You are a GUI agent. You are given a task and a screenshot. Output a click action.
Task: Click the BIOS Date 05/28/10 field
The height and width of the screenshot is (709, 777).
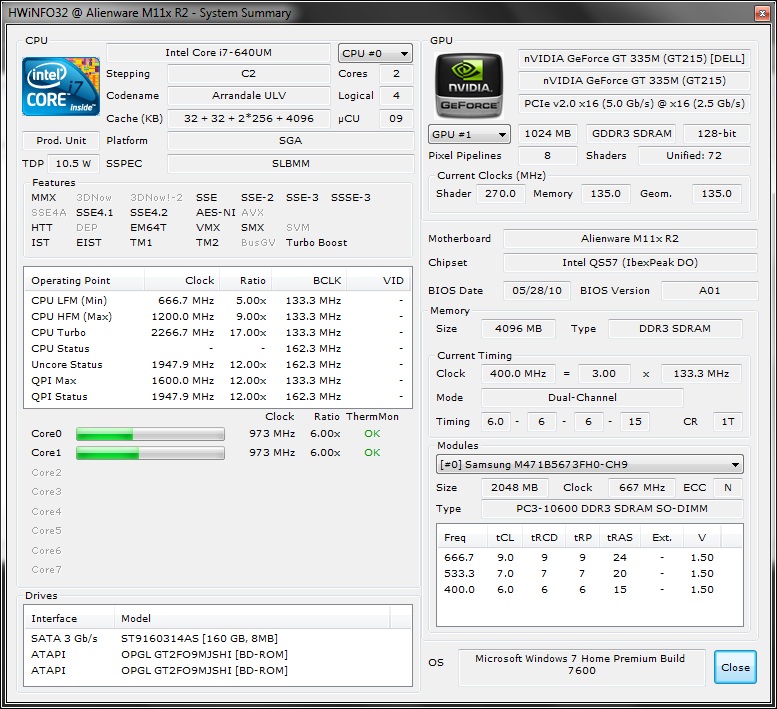537,290
